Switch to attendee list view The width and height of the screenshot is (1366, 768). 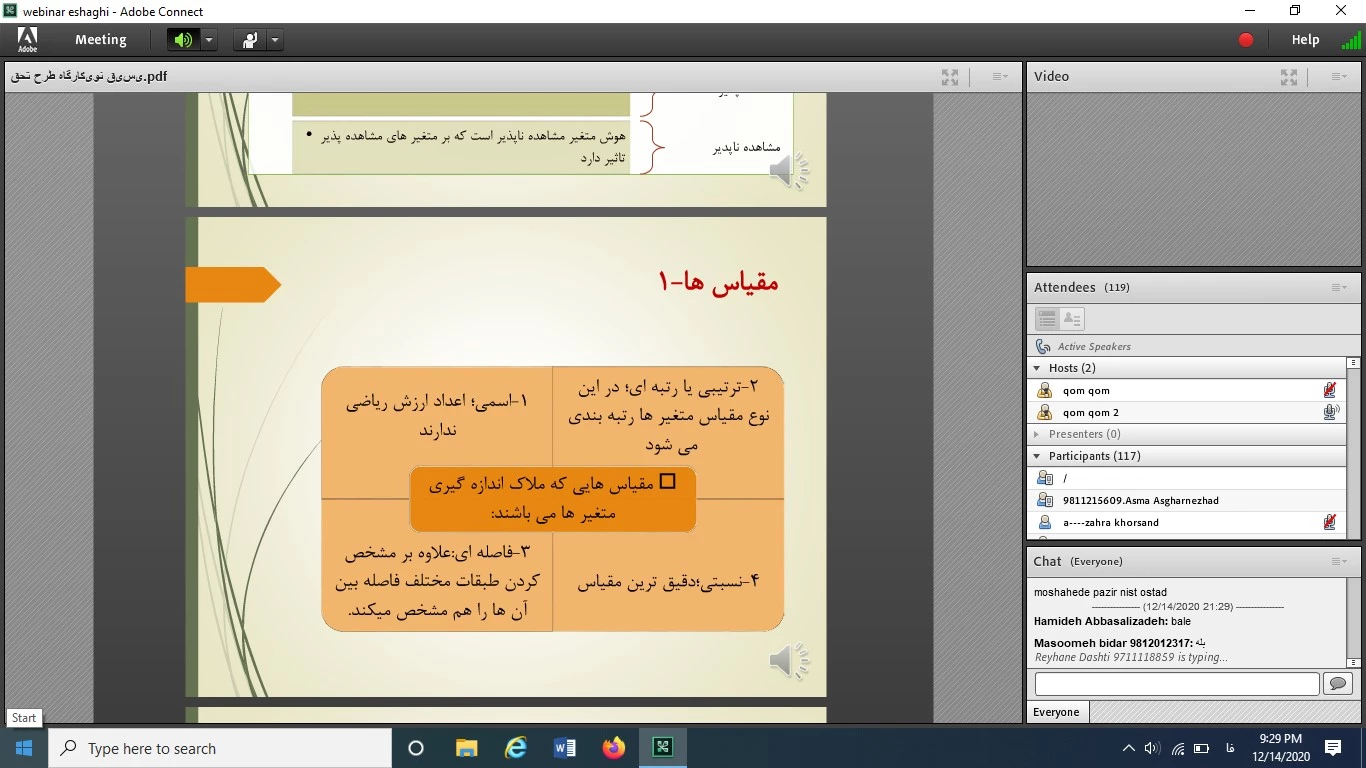click(1047, 319)
